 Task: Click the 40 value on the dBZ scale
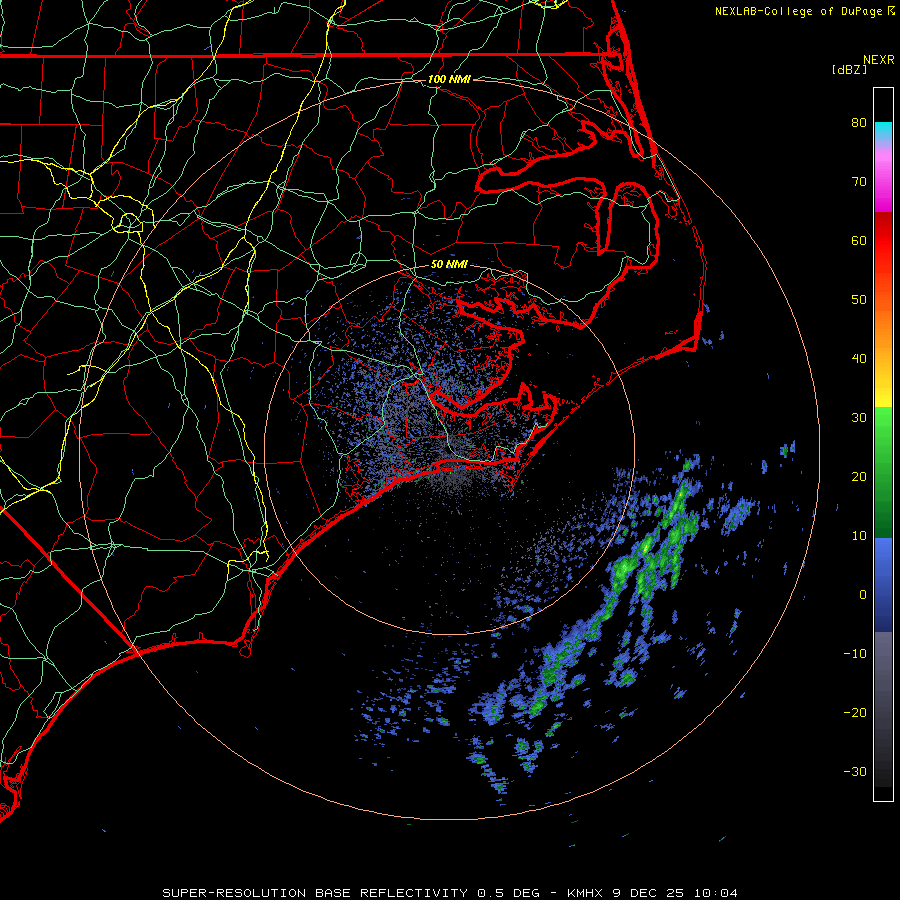coord(859,359)
